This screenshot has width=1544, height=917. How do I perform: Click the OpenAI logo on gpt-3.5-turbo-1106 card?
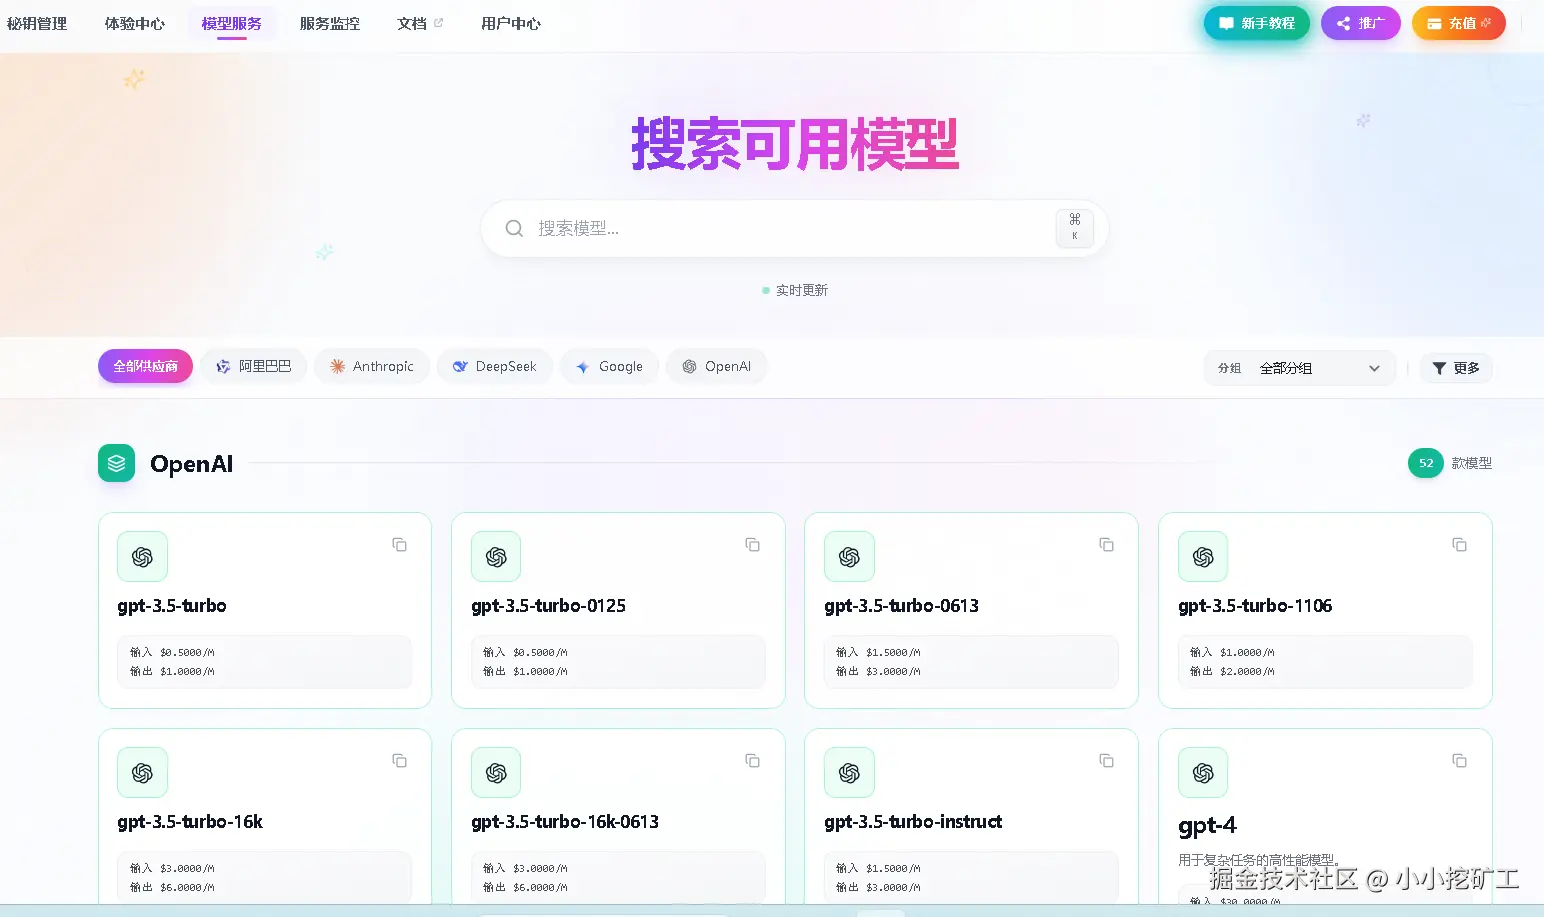1203,557
